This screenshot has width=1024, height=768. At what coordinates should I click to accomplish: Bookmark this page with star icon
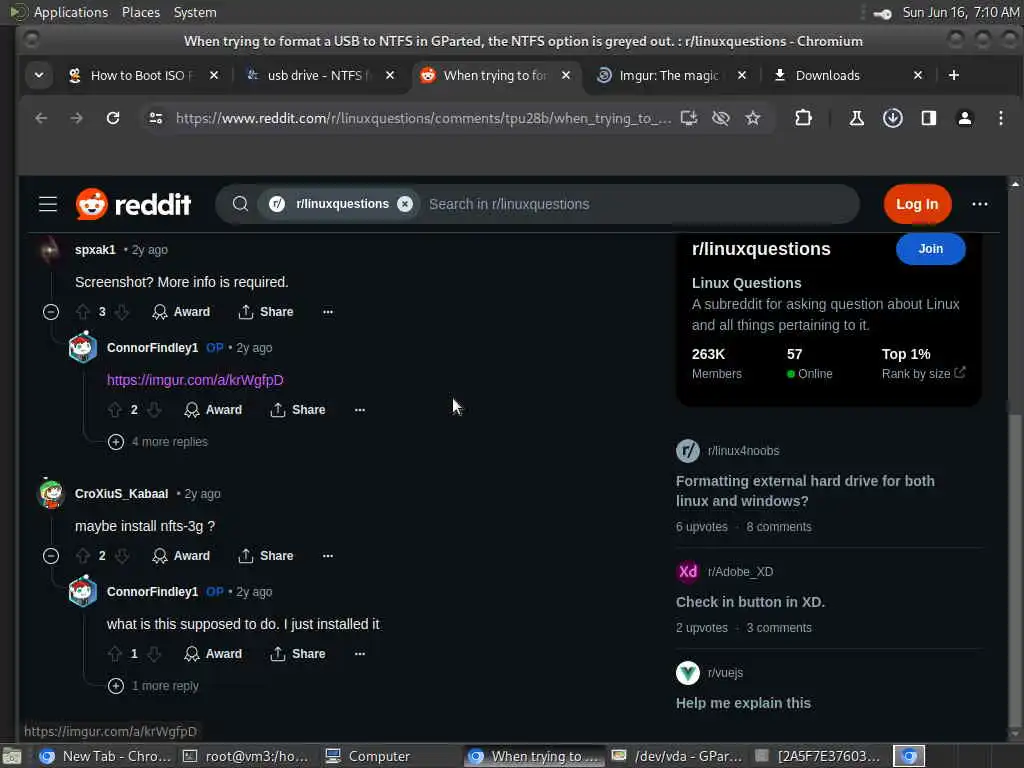[x=753, y=118]
